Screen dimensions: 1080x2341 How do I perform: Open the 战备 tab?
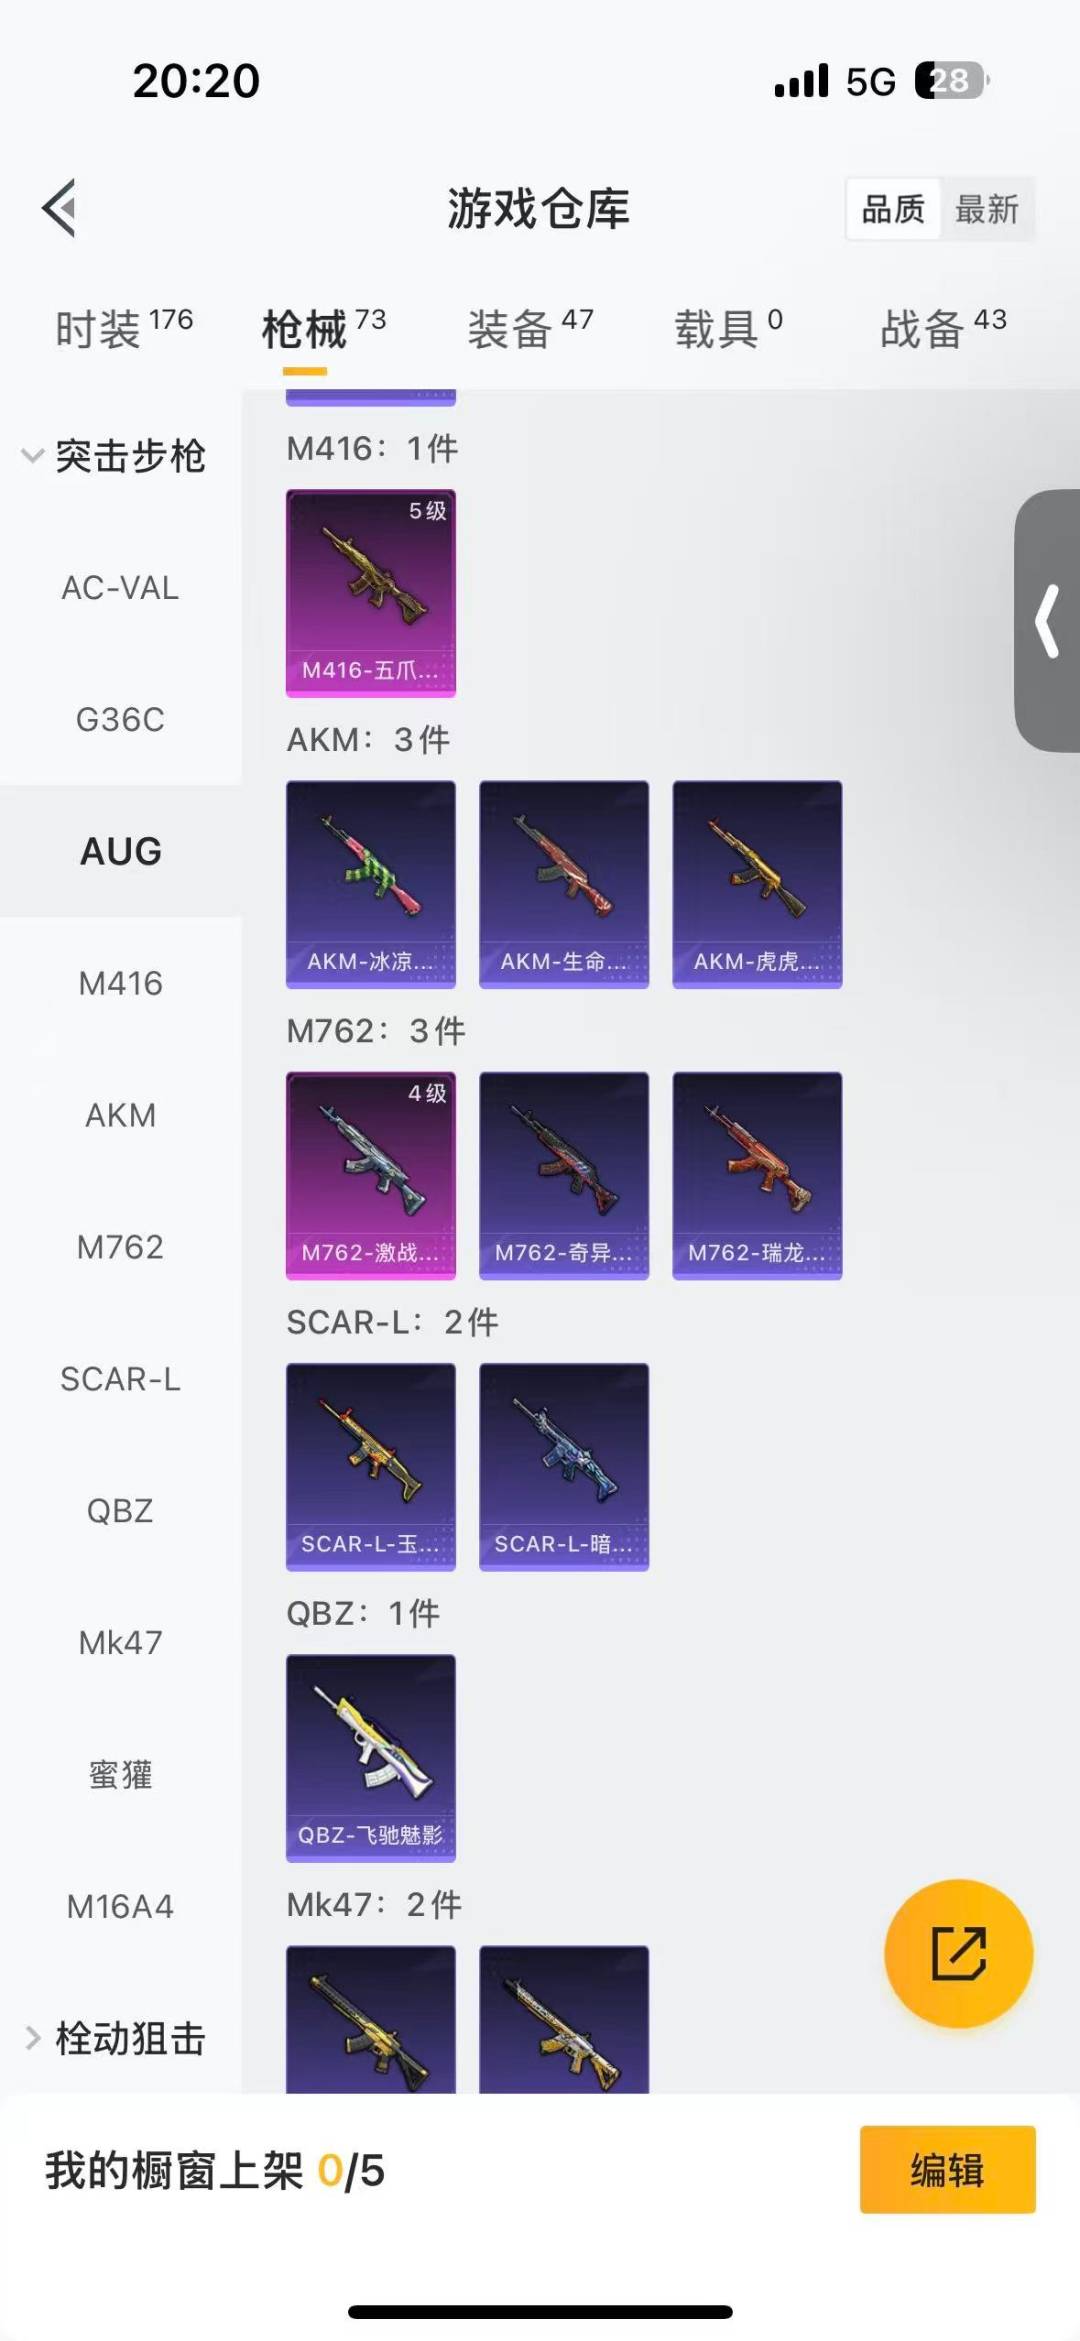[x=943, y=328]
